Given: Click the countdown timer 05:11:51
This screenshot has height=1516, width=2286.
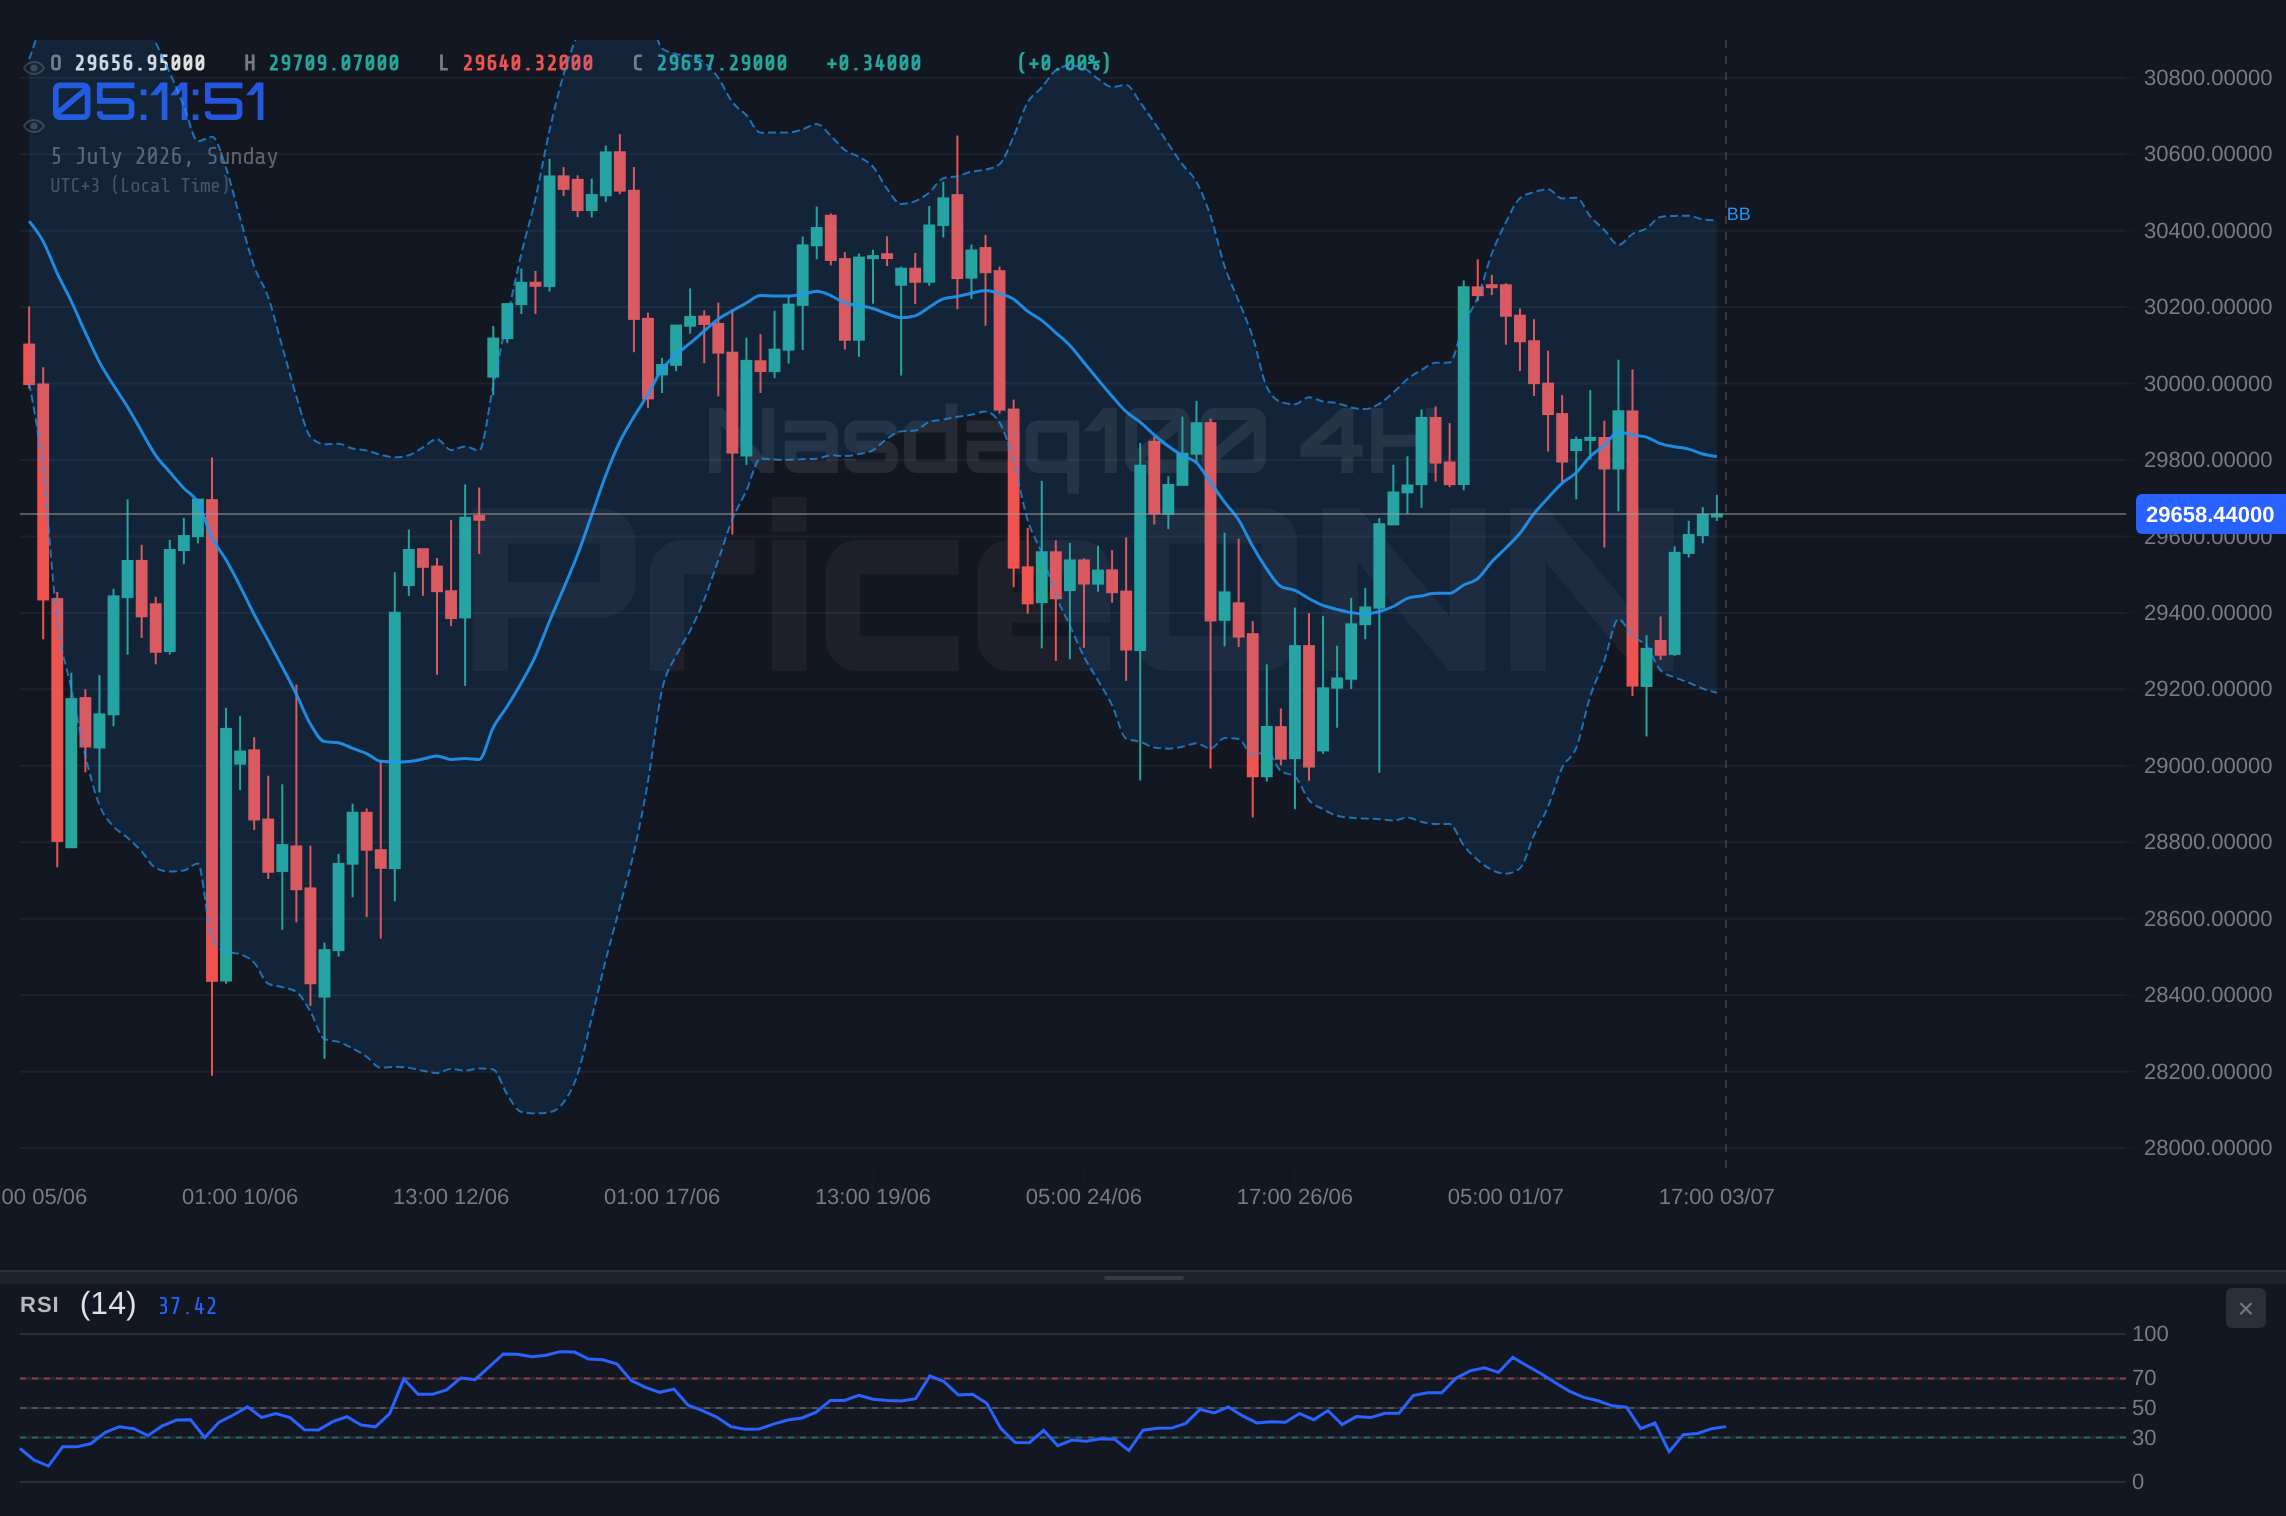Looking at the screenshot, I should click(159, 102).
